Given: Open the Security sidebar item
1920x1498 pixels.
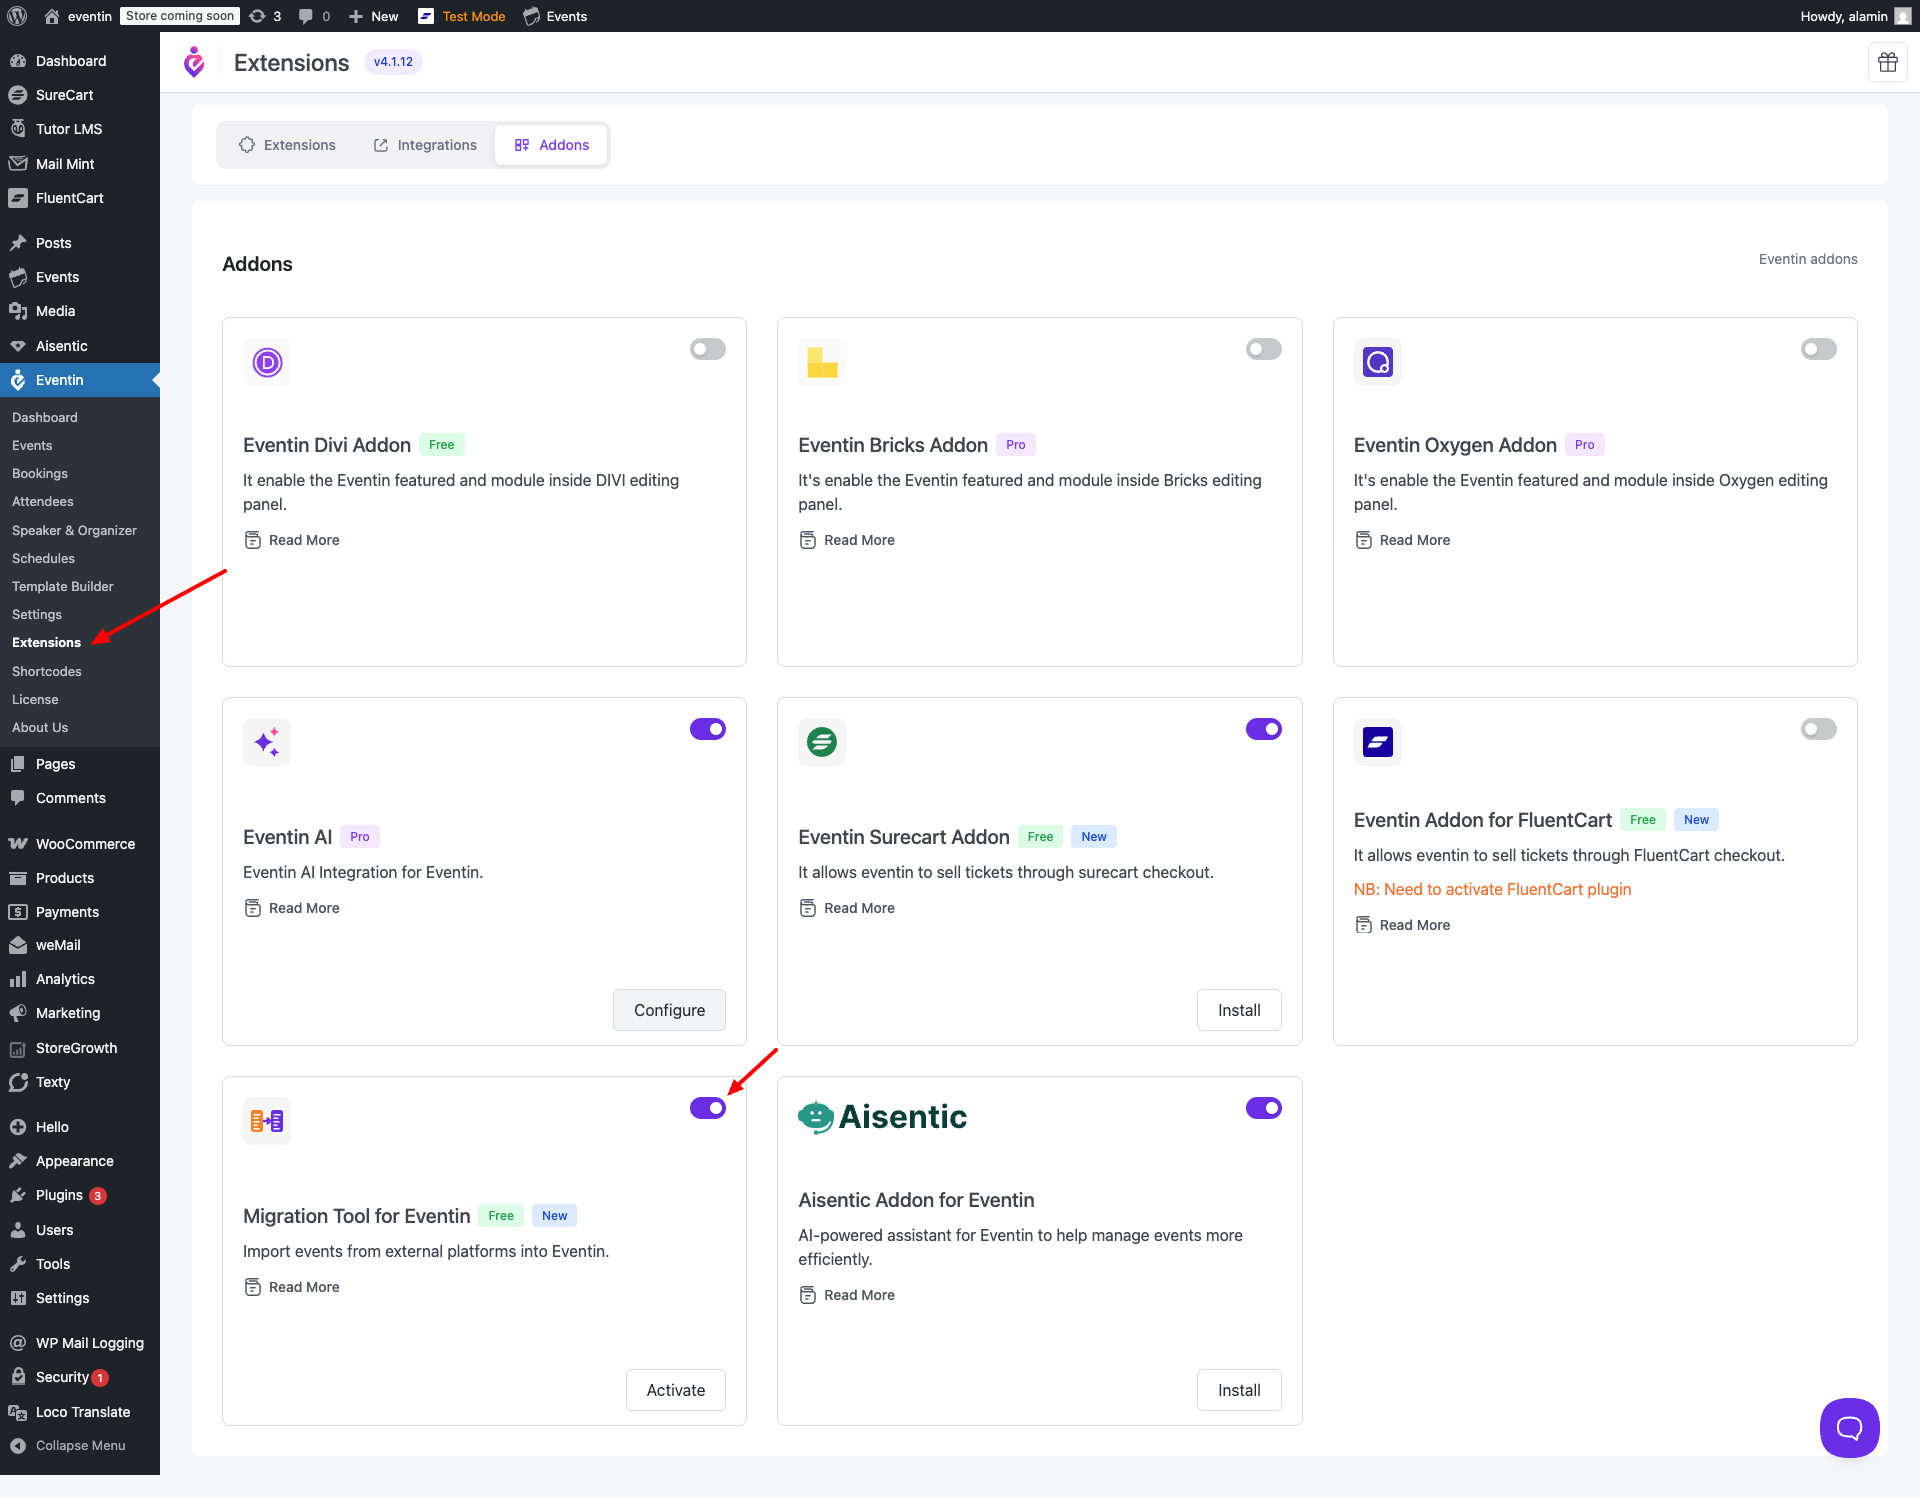Looking at the screenshot, I should point(80,1378).
